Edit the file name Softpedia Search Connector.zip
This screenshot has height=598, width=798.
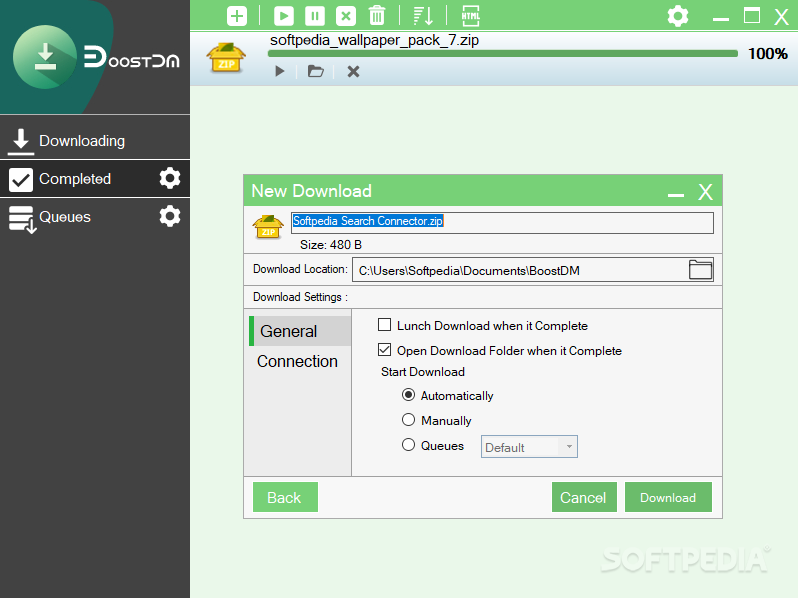(502, 222)
